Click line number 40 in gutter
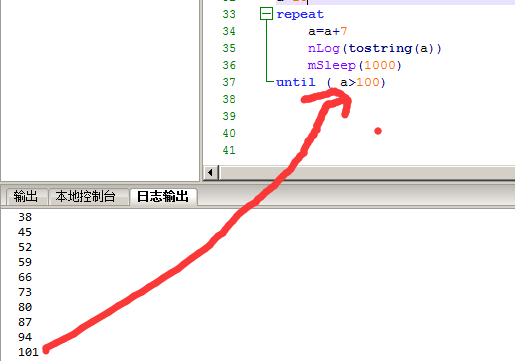Image resolution: width=515 pixels, height=361 pixels. [229, 133]
